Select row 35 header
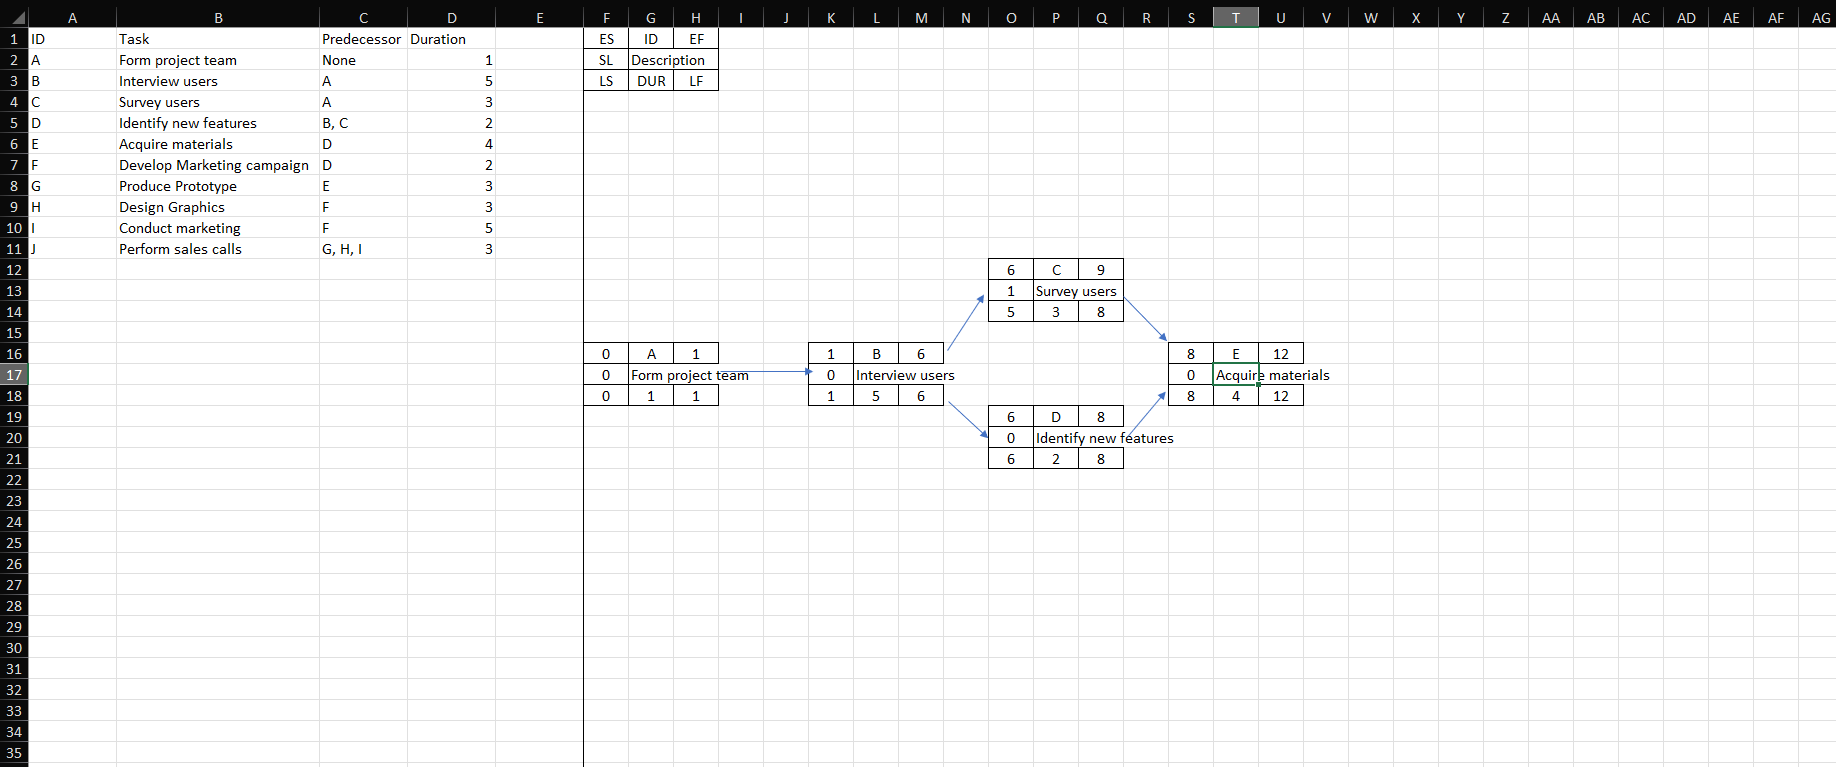Viewport: 1836px width, 767px height. pos(14,753)
